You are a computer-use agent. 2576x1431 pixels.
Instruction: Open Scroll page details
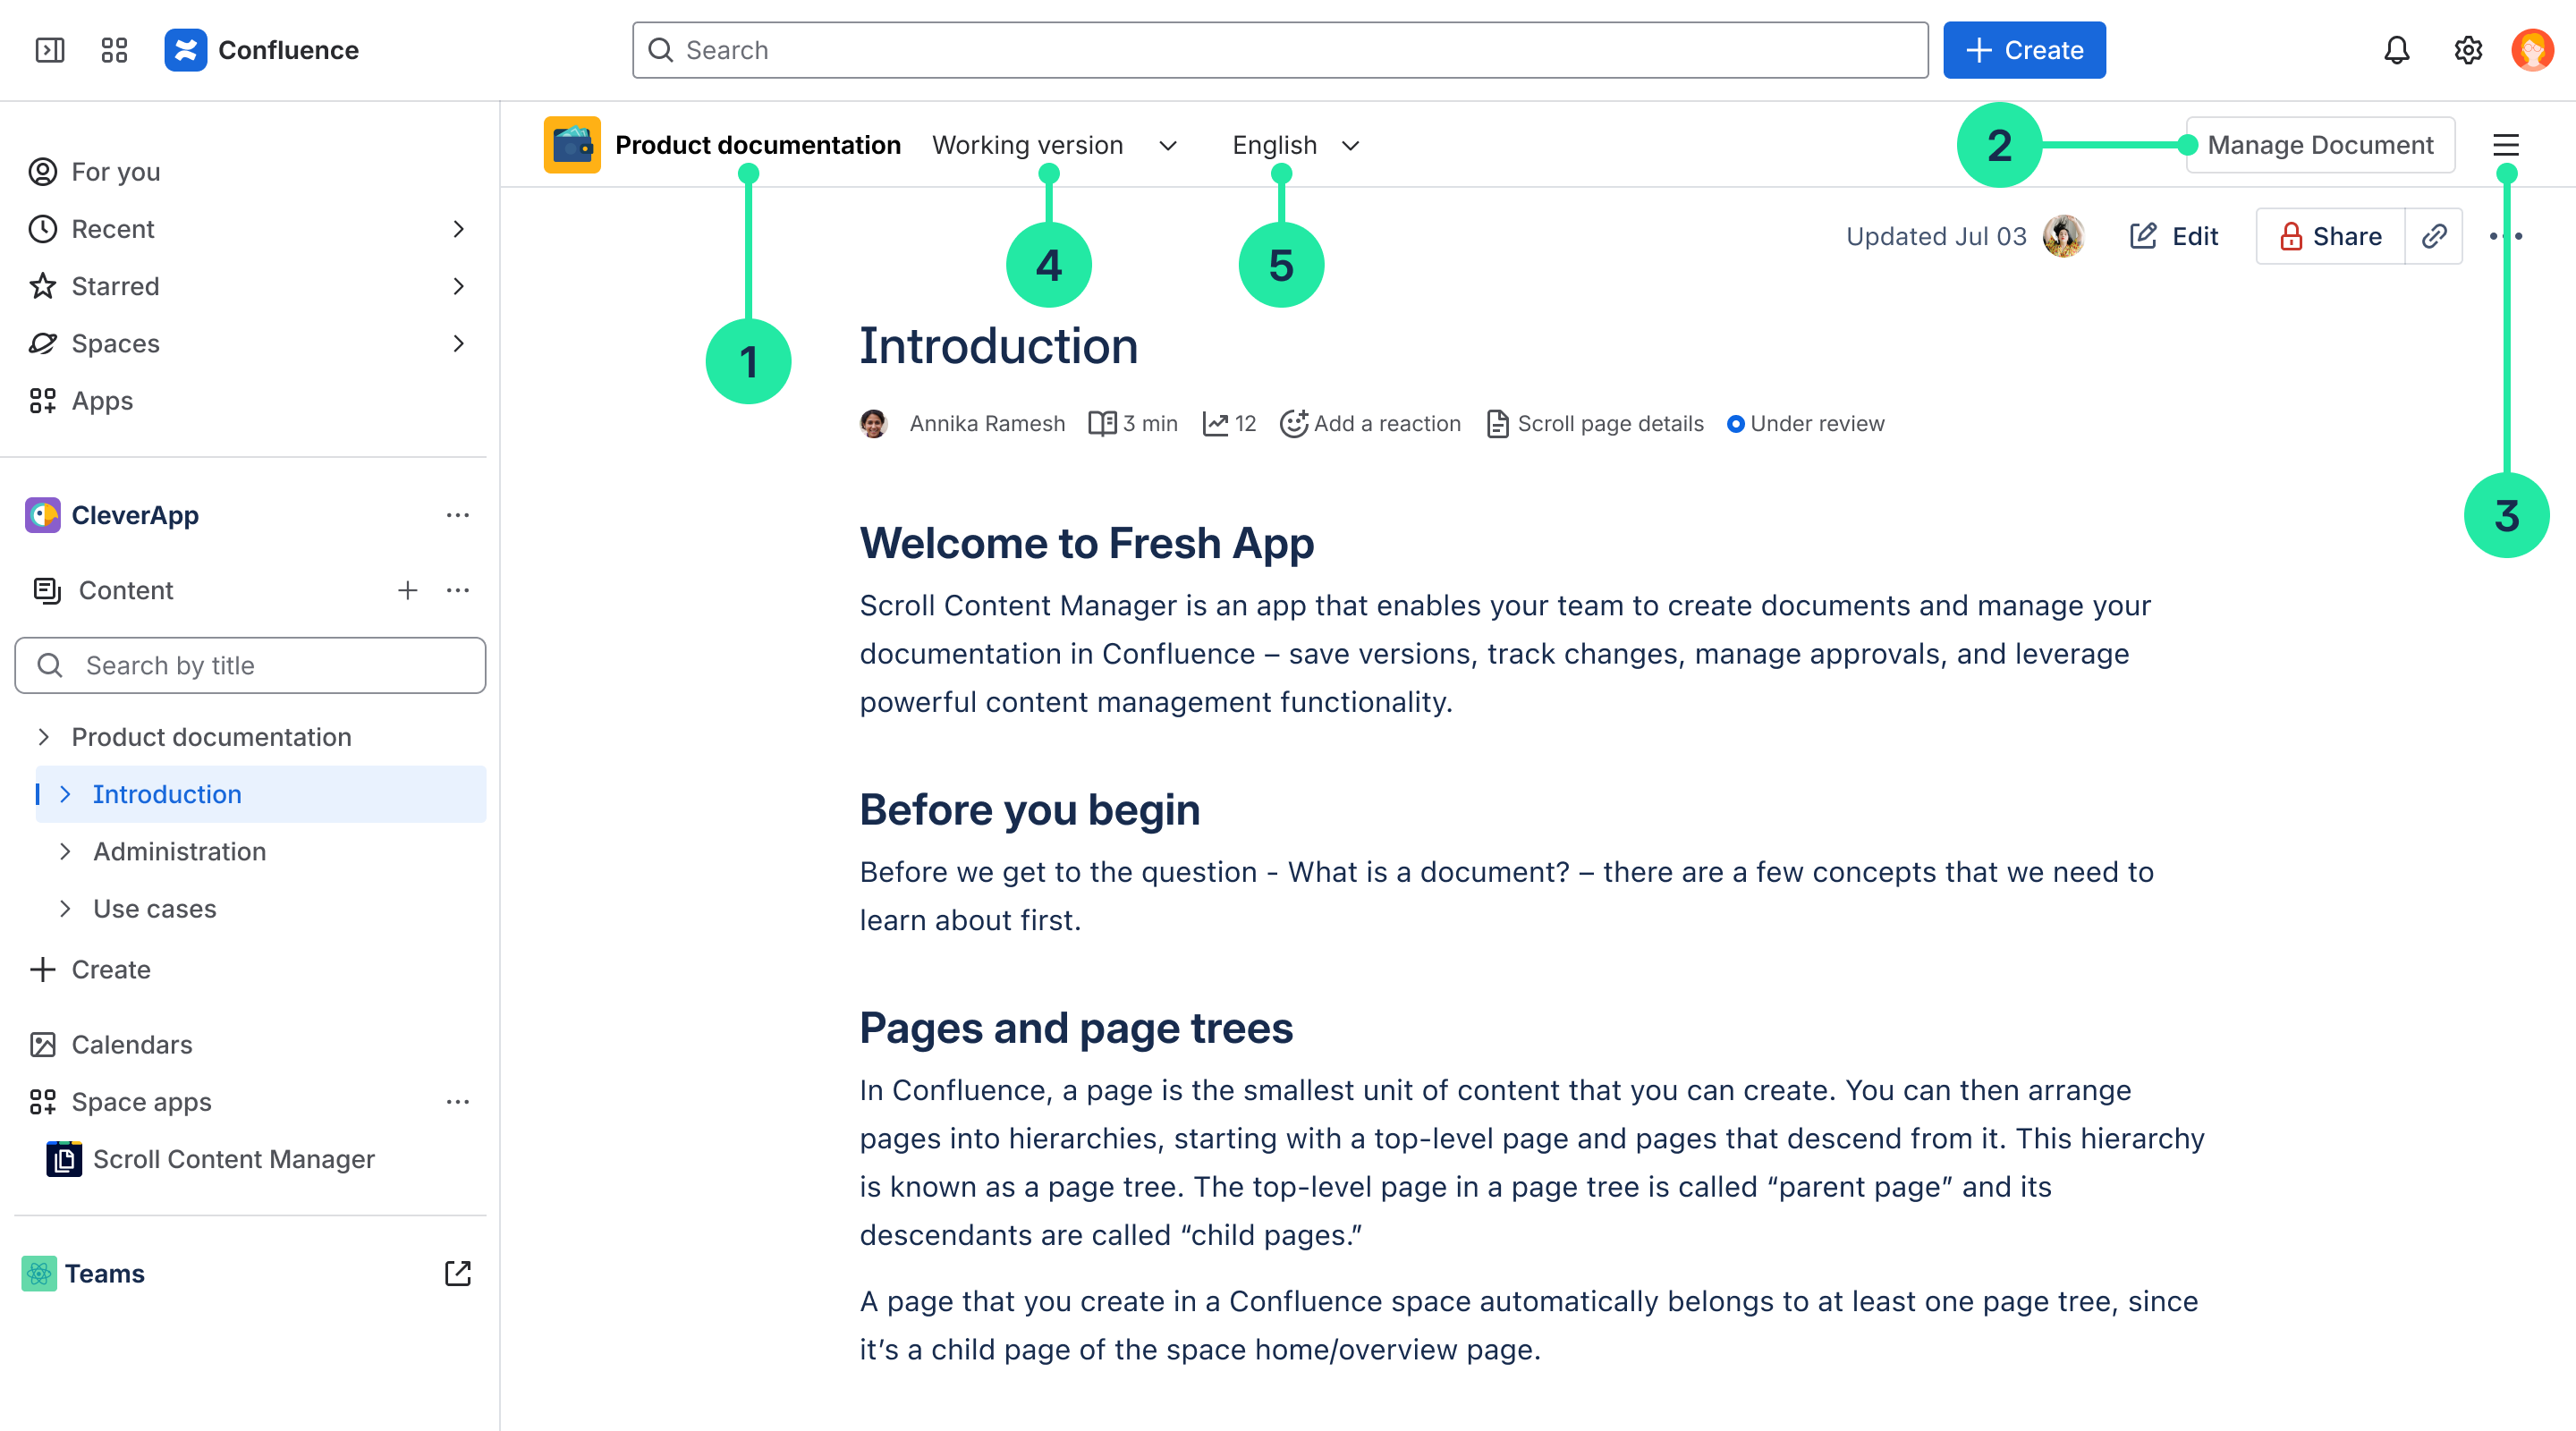pos(1595,424)
